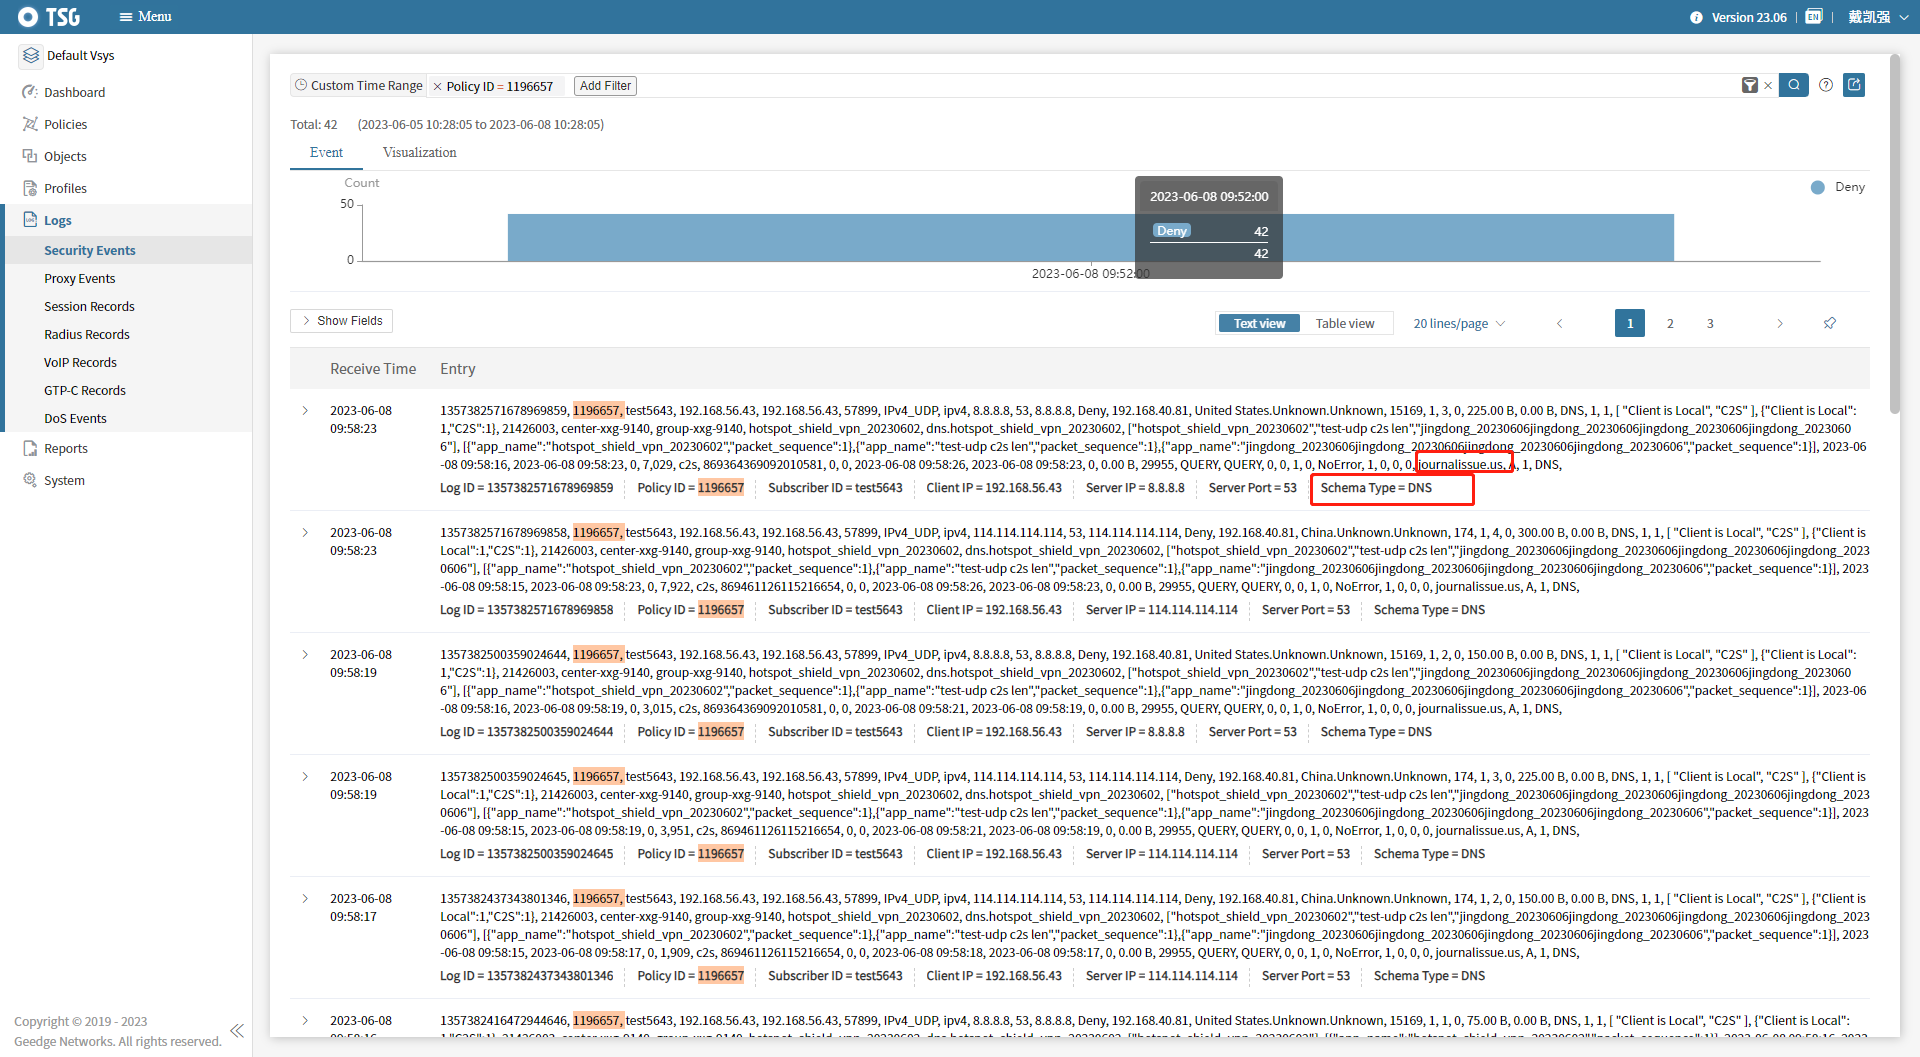The height and width of the screenshot is (1057, 1920).
Task: Switch to Table view
Action: tap(1344, 323)
